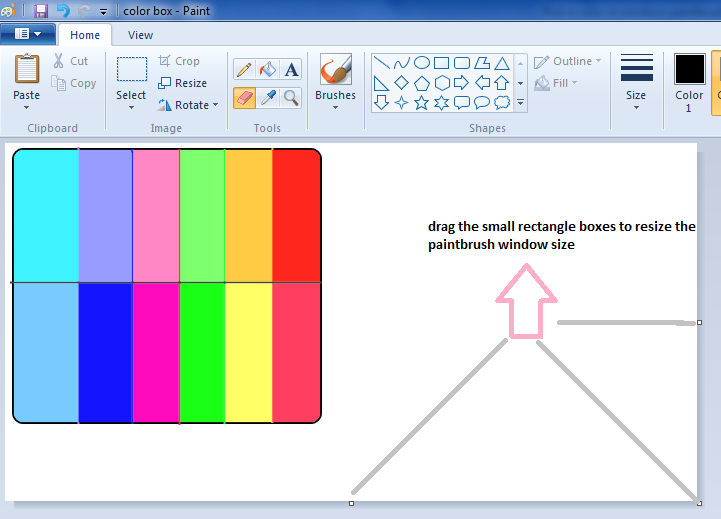
Task: Click the canvas right-middle resize handle
Action: [x=699, y=323]
